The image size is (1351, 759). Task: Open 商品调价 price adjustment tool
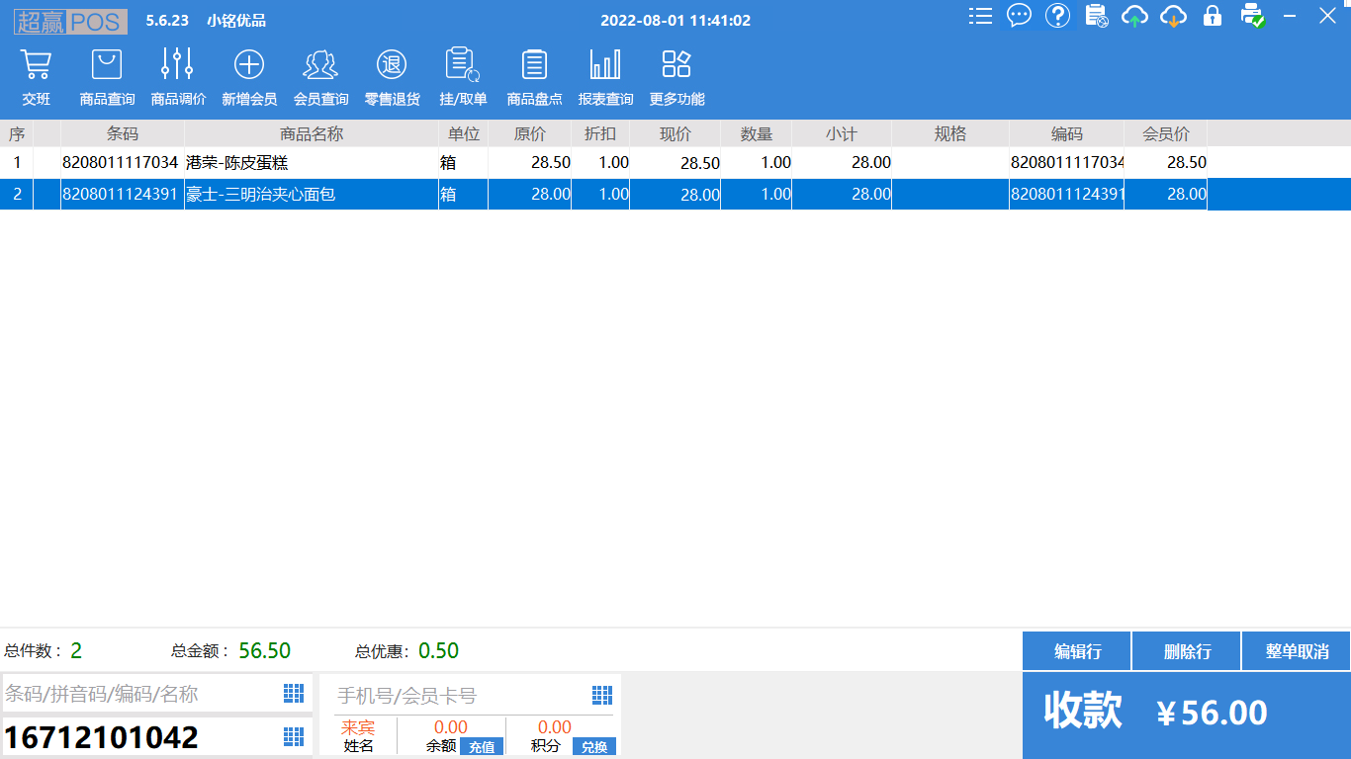(178, 77)
